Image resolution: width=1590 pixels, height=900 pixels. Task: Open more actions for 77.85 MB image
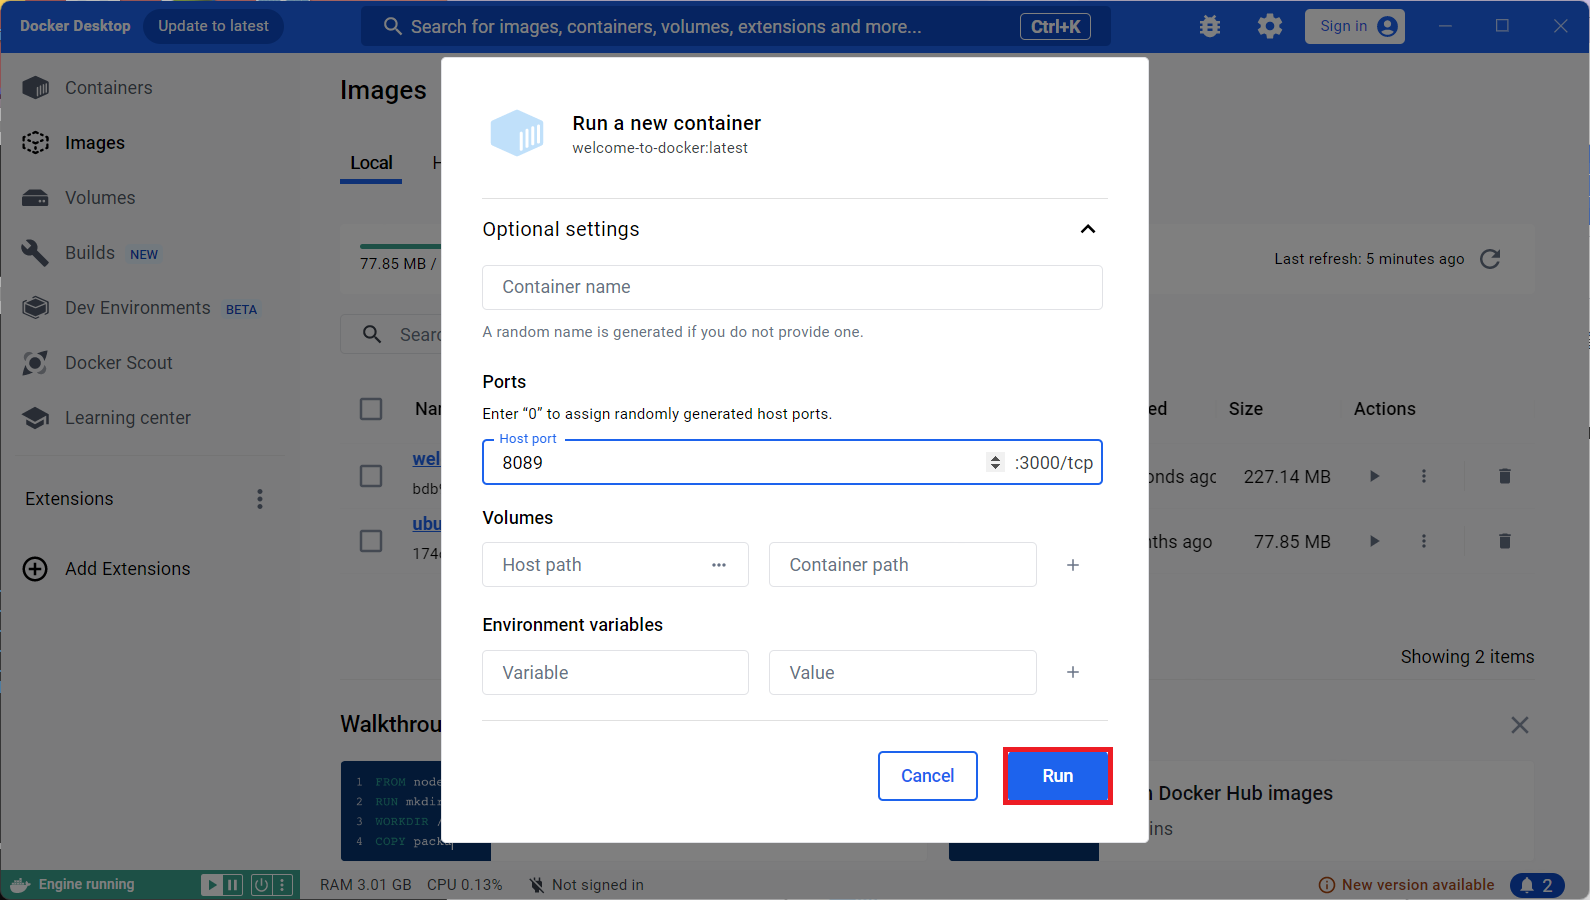click(1424, 541)
